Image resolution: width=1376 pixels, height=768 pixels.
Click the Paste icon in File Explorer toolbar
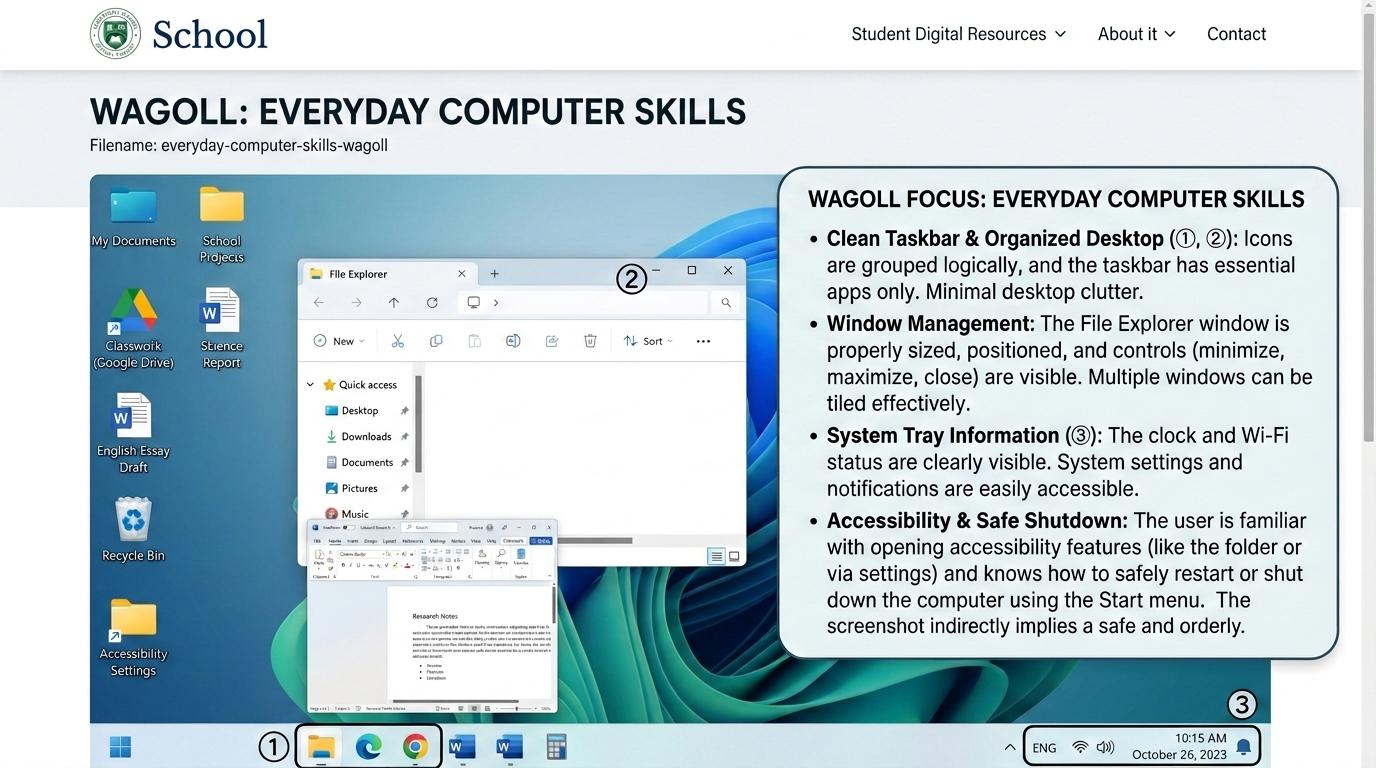coord(475,341)
